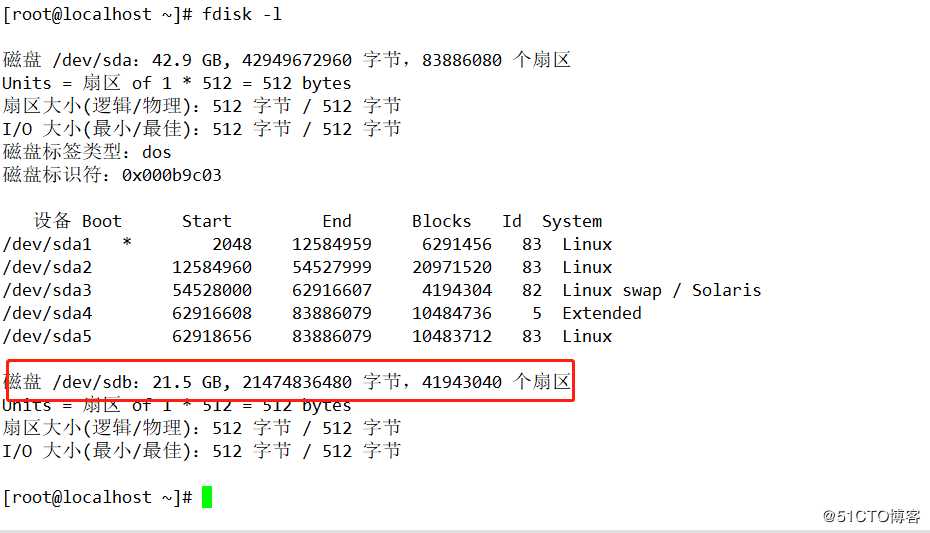Click End value 83886079 in sda4 row

(x=332, y=313)
